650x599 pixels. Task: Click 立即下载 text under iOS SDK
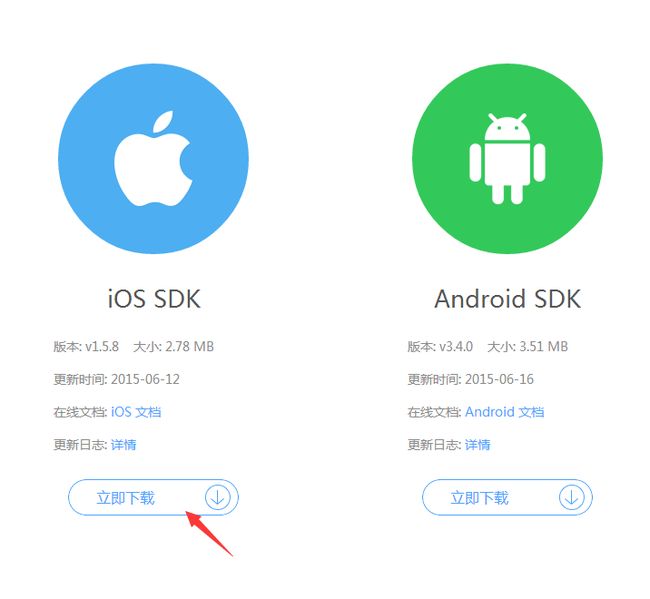click(x=125, y=497)
